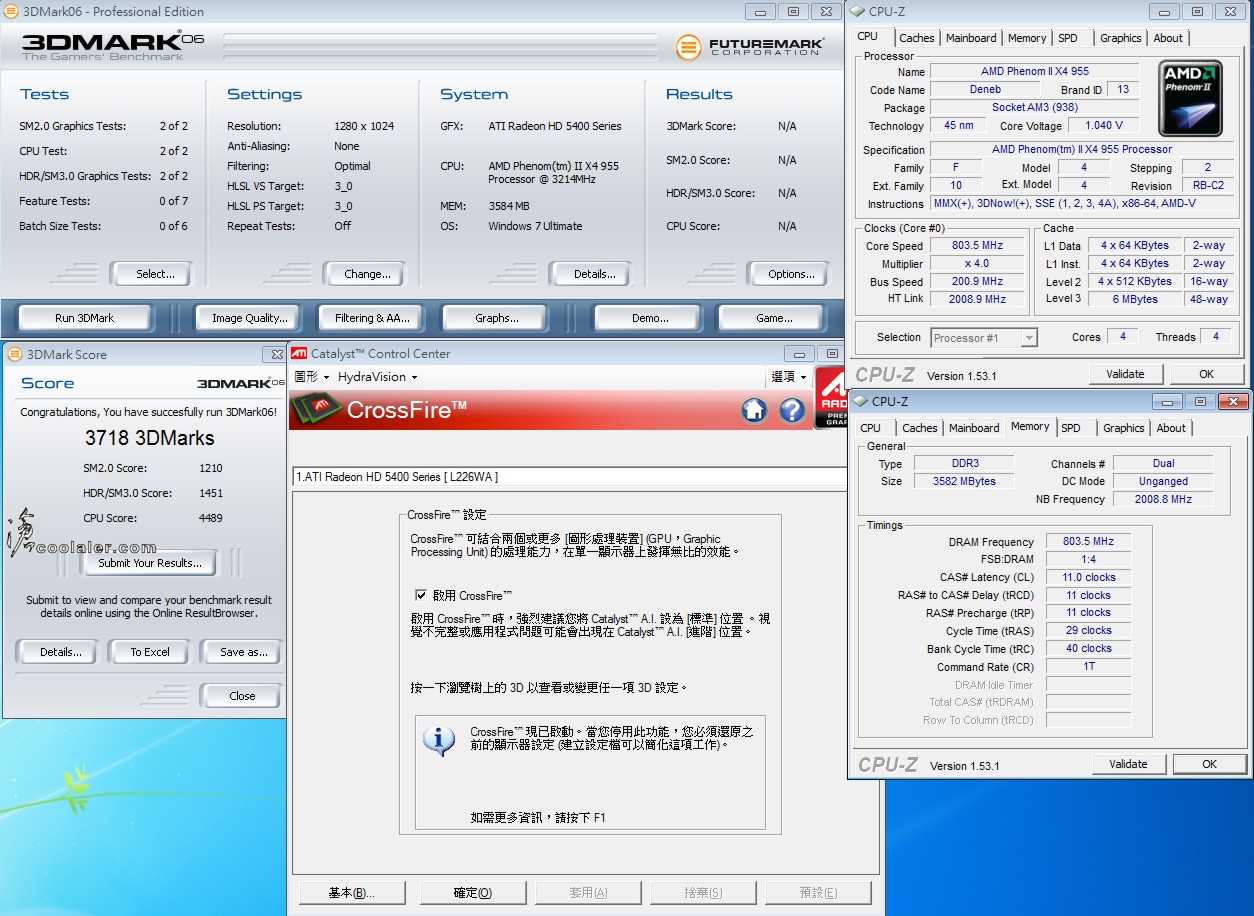Click the 3DMark06 Professional Edition title icon

[x=12, y=12]
